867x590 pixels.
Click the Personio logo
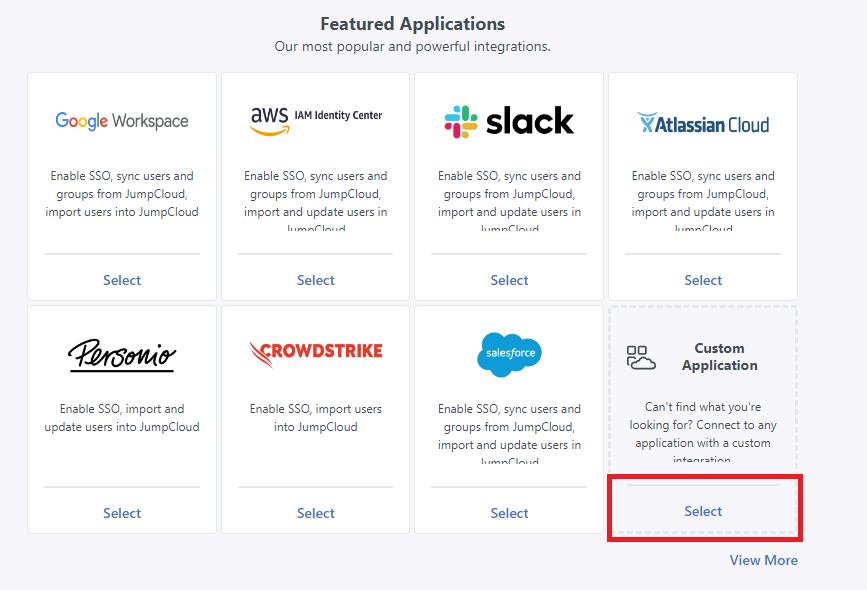pos(122,354)
